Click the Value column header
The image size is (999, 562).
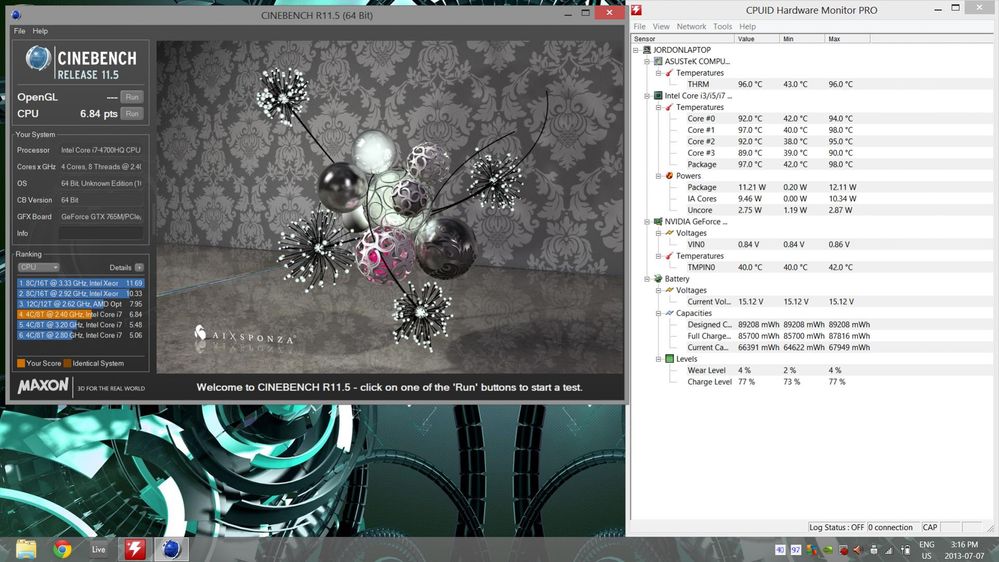pyautogui.click(x=756, y=39)
